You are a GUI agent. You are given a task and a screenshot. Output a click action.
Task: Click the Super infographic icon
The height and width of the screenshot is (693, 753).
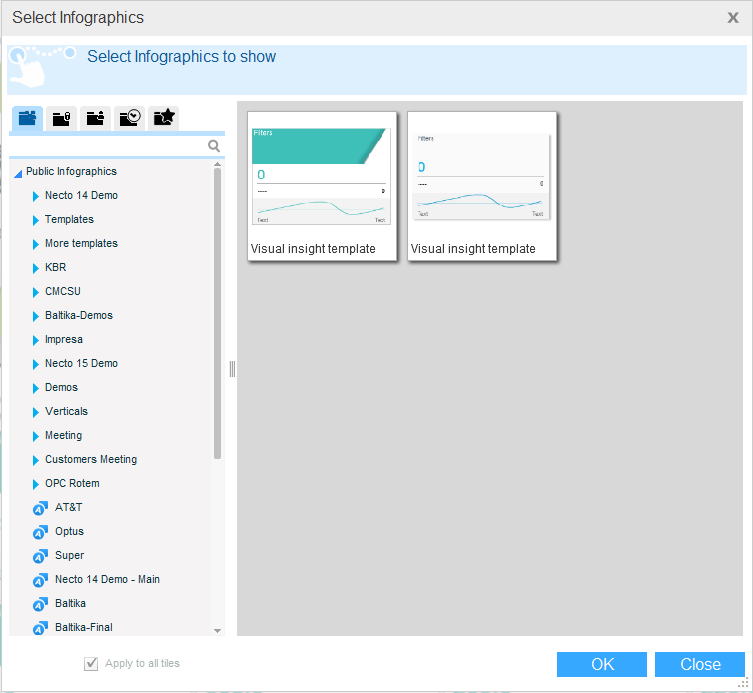pos(40,556)
